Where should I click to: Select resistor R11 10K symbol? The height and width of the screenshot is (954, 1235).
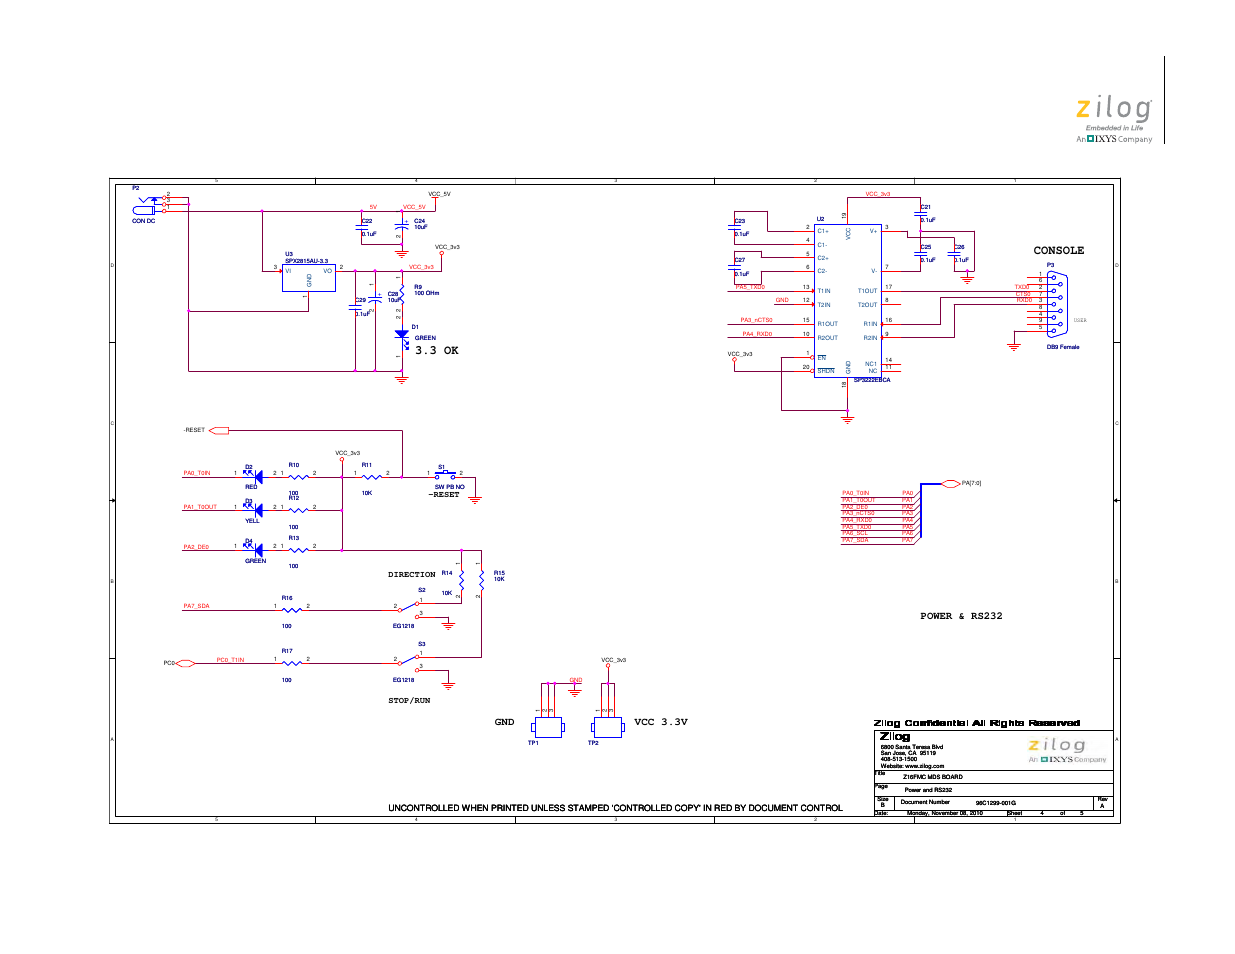(x=371, y=477)
